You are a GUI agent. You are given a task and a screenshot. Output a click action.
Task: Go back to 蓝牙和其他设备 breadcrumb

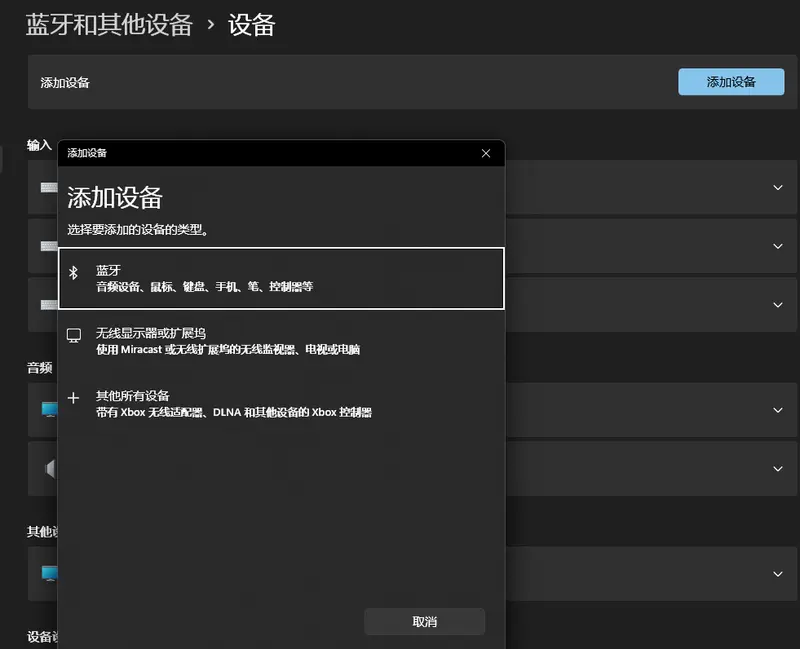click(109, 24)
